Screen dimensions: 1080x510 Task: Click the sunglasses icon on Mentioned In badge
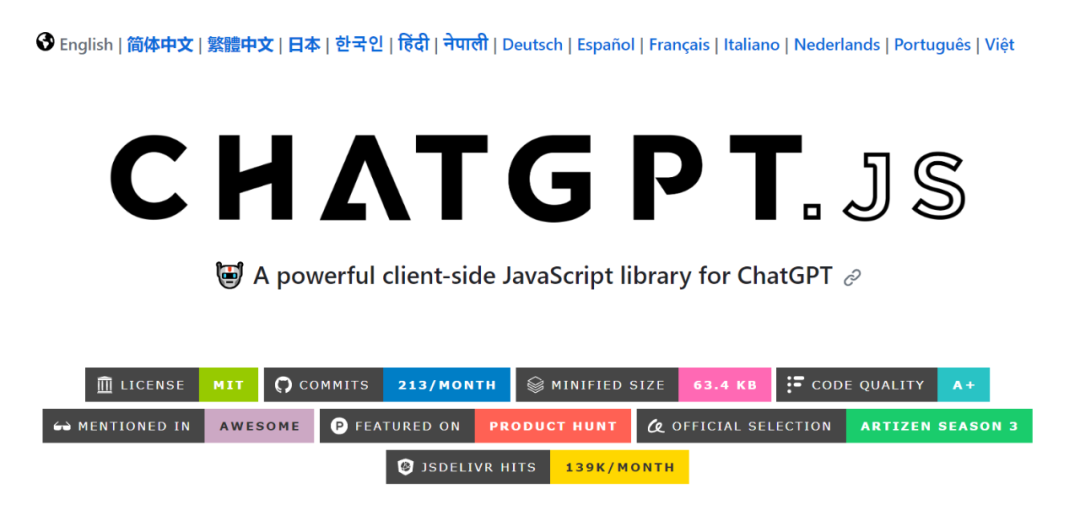click(62, 427)
